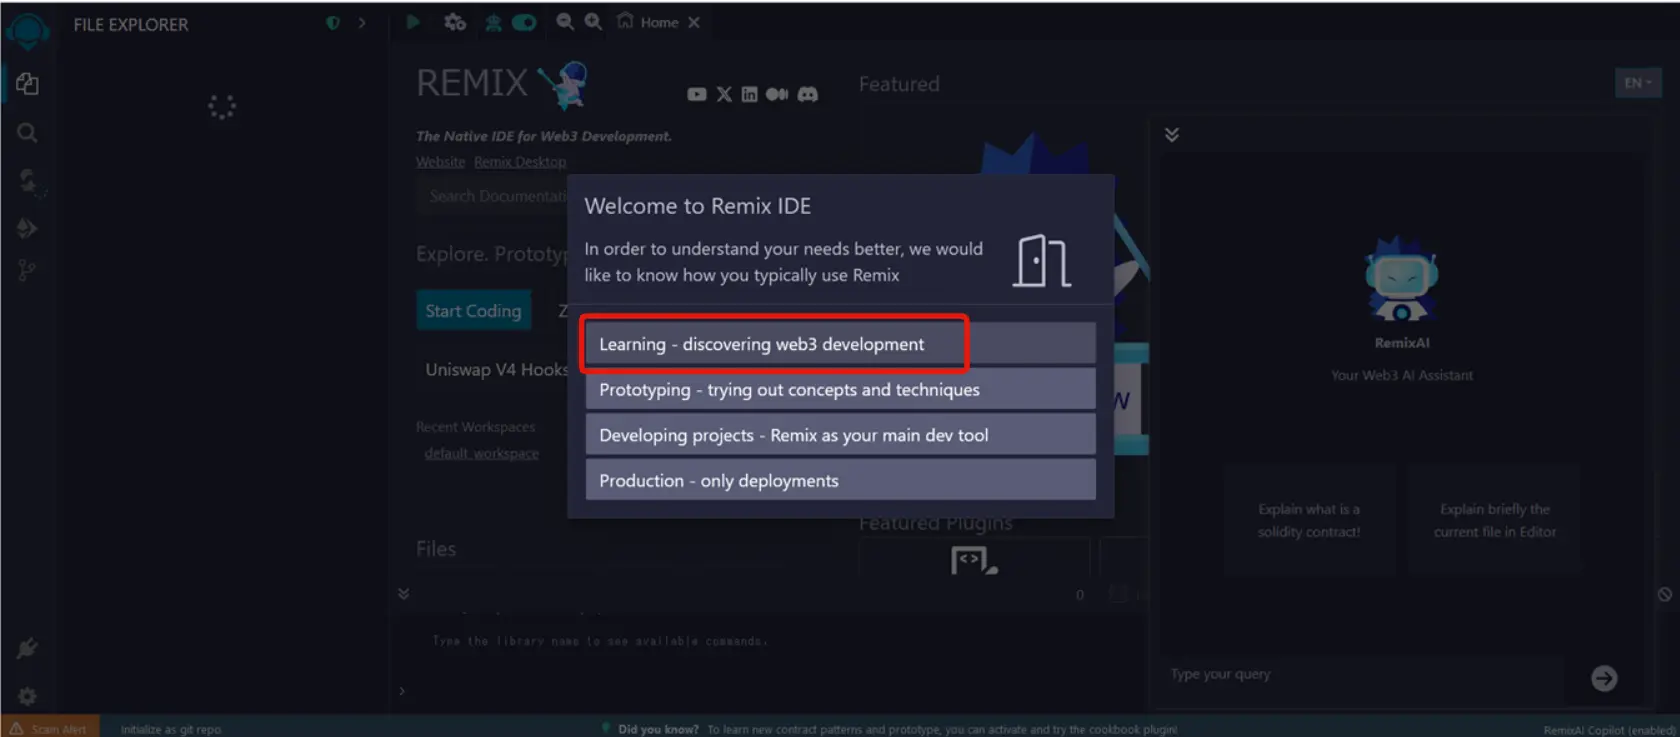1680x737 pixels.
Task: Click the Remix logo icon in sidebar
Action: [27, 31]
